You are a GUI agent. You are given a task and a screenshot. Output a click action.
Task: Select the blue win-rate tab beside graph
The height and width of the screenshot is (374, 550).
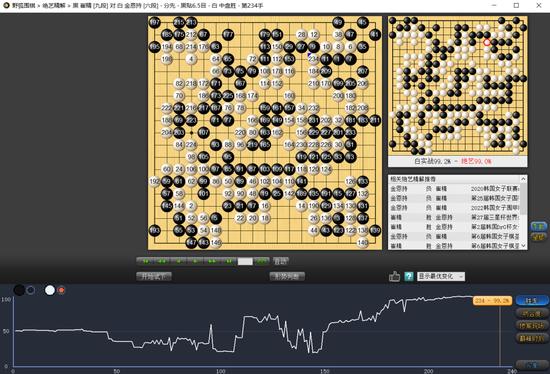point(531,301)
